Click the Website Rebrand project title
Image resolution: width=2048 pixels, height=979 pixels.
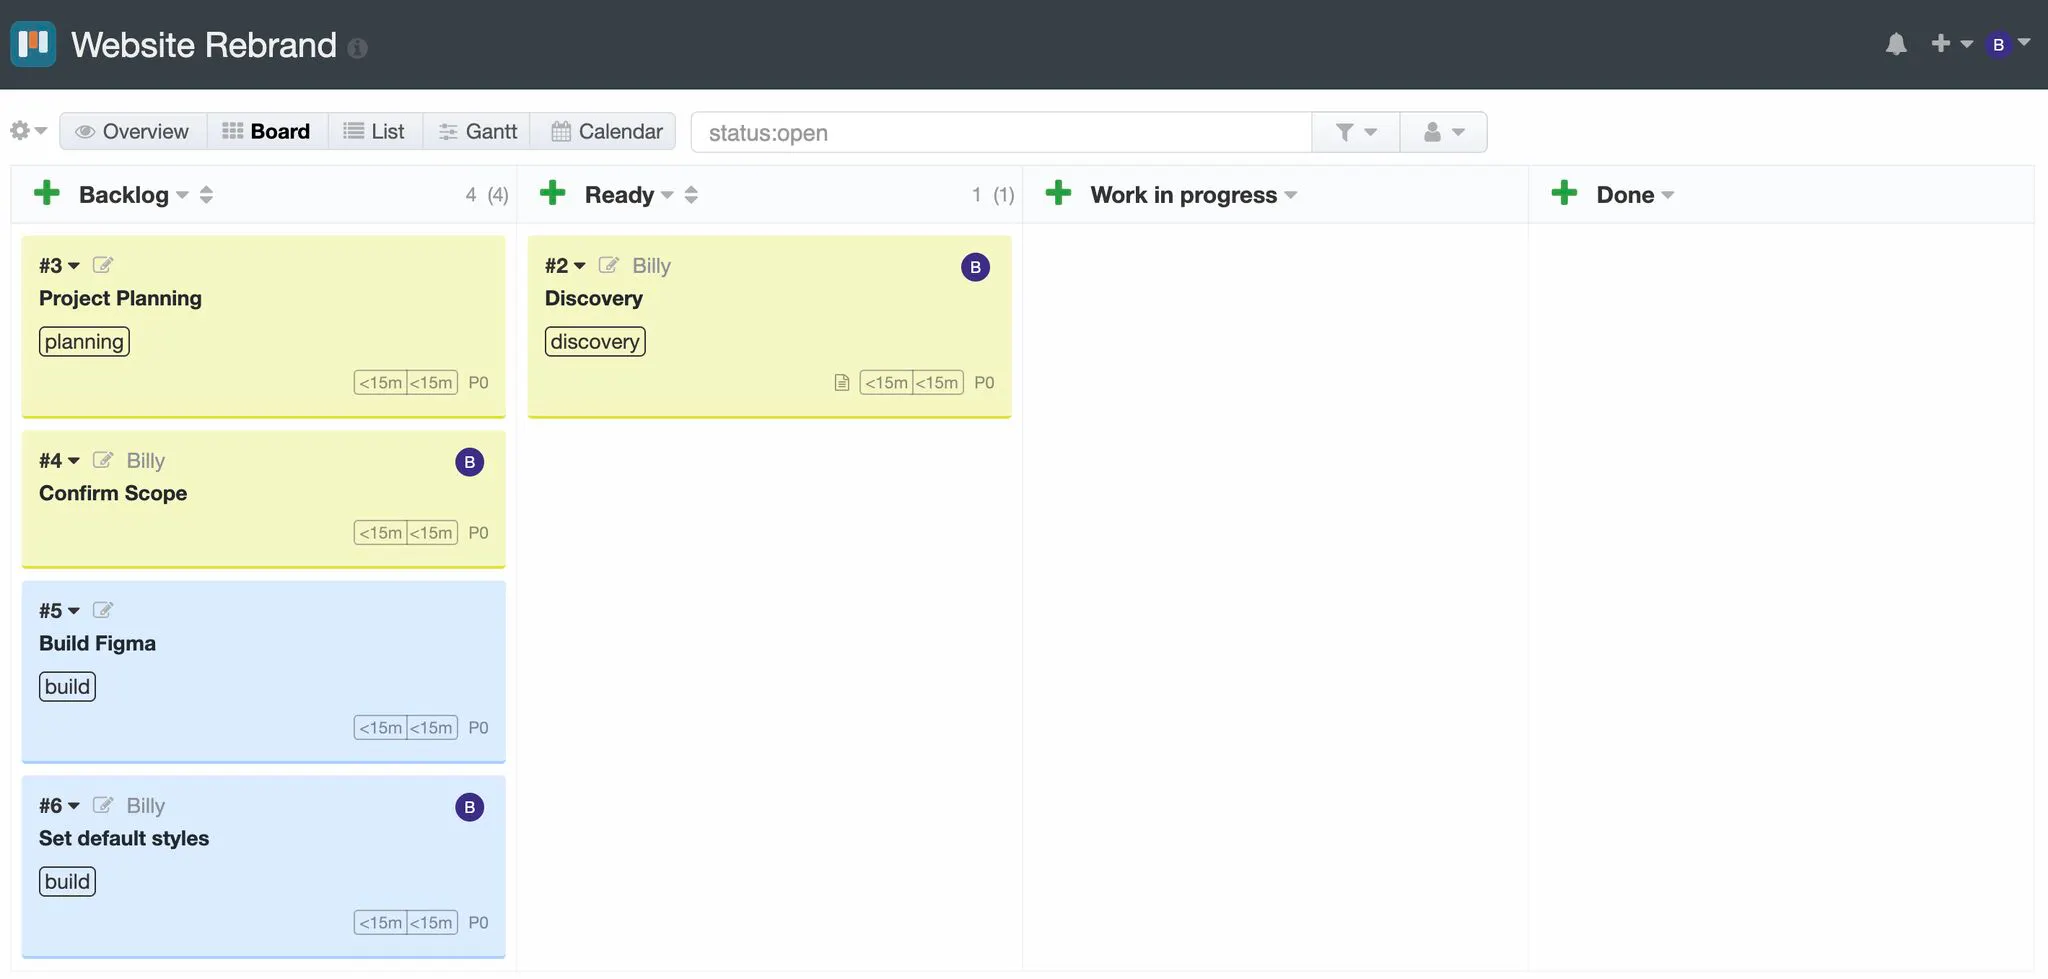click(204, 45)
